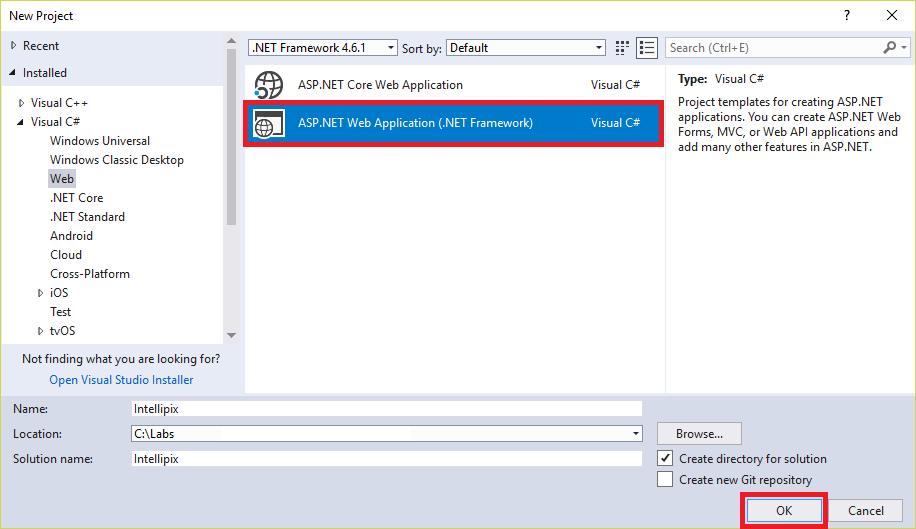Screen dimensions: 916x529
Task: Select the Cloud category
Action: pyautogui.click(x=66, y=255)
